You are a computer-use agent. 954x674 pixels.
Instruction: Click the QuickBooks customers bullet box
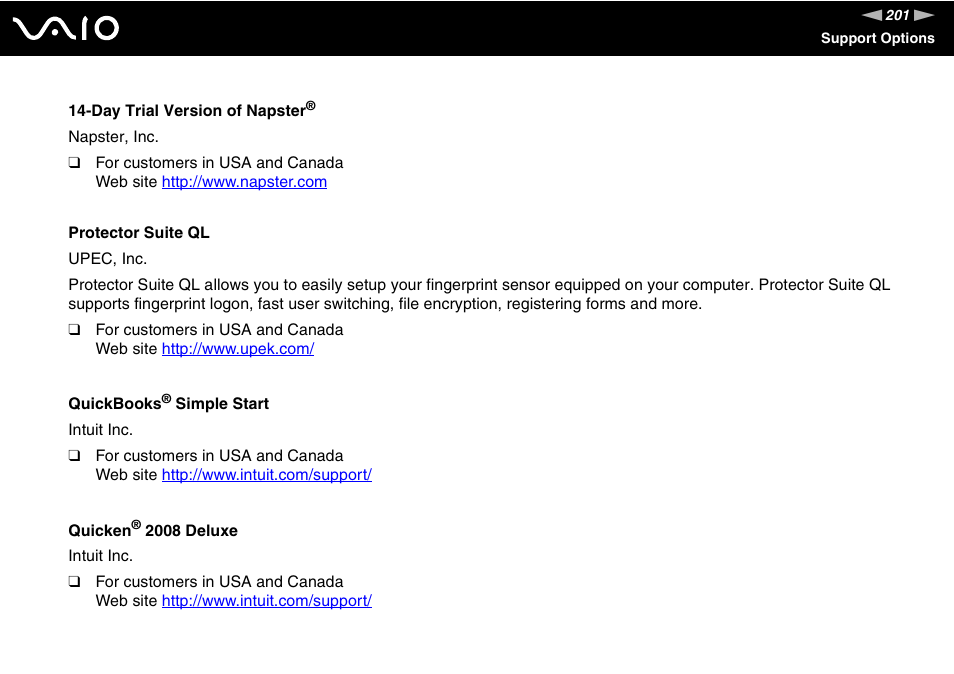pyautogui.click(x=74, y=455)
